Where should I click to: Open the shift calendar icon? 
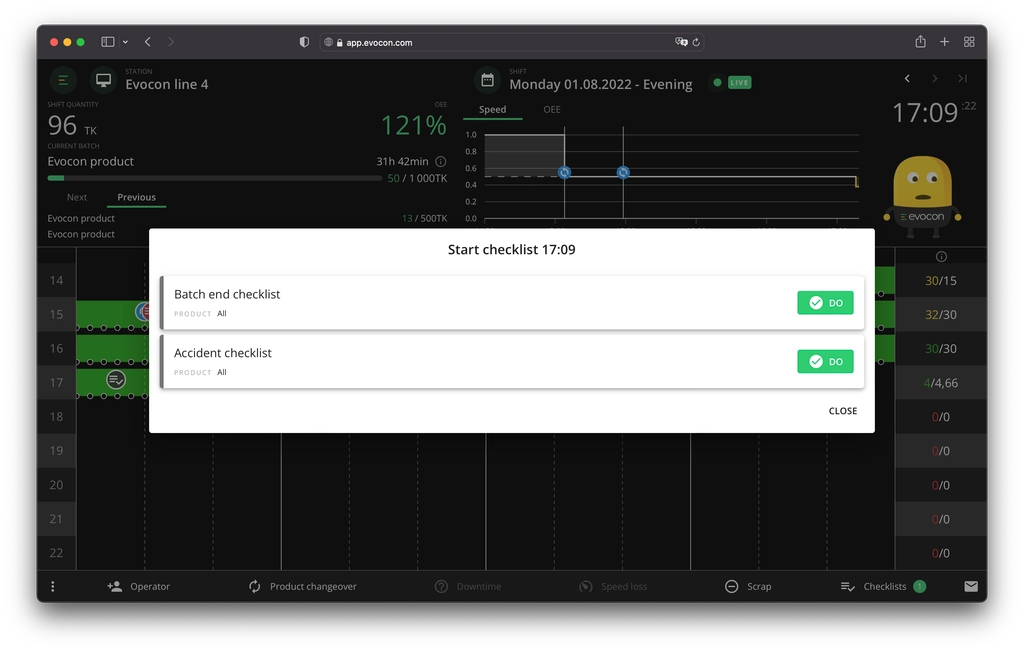click(x=487, y=80)
